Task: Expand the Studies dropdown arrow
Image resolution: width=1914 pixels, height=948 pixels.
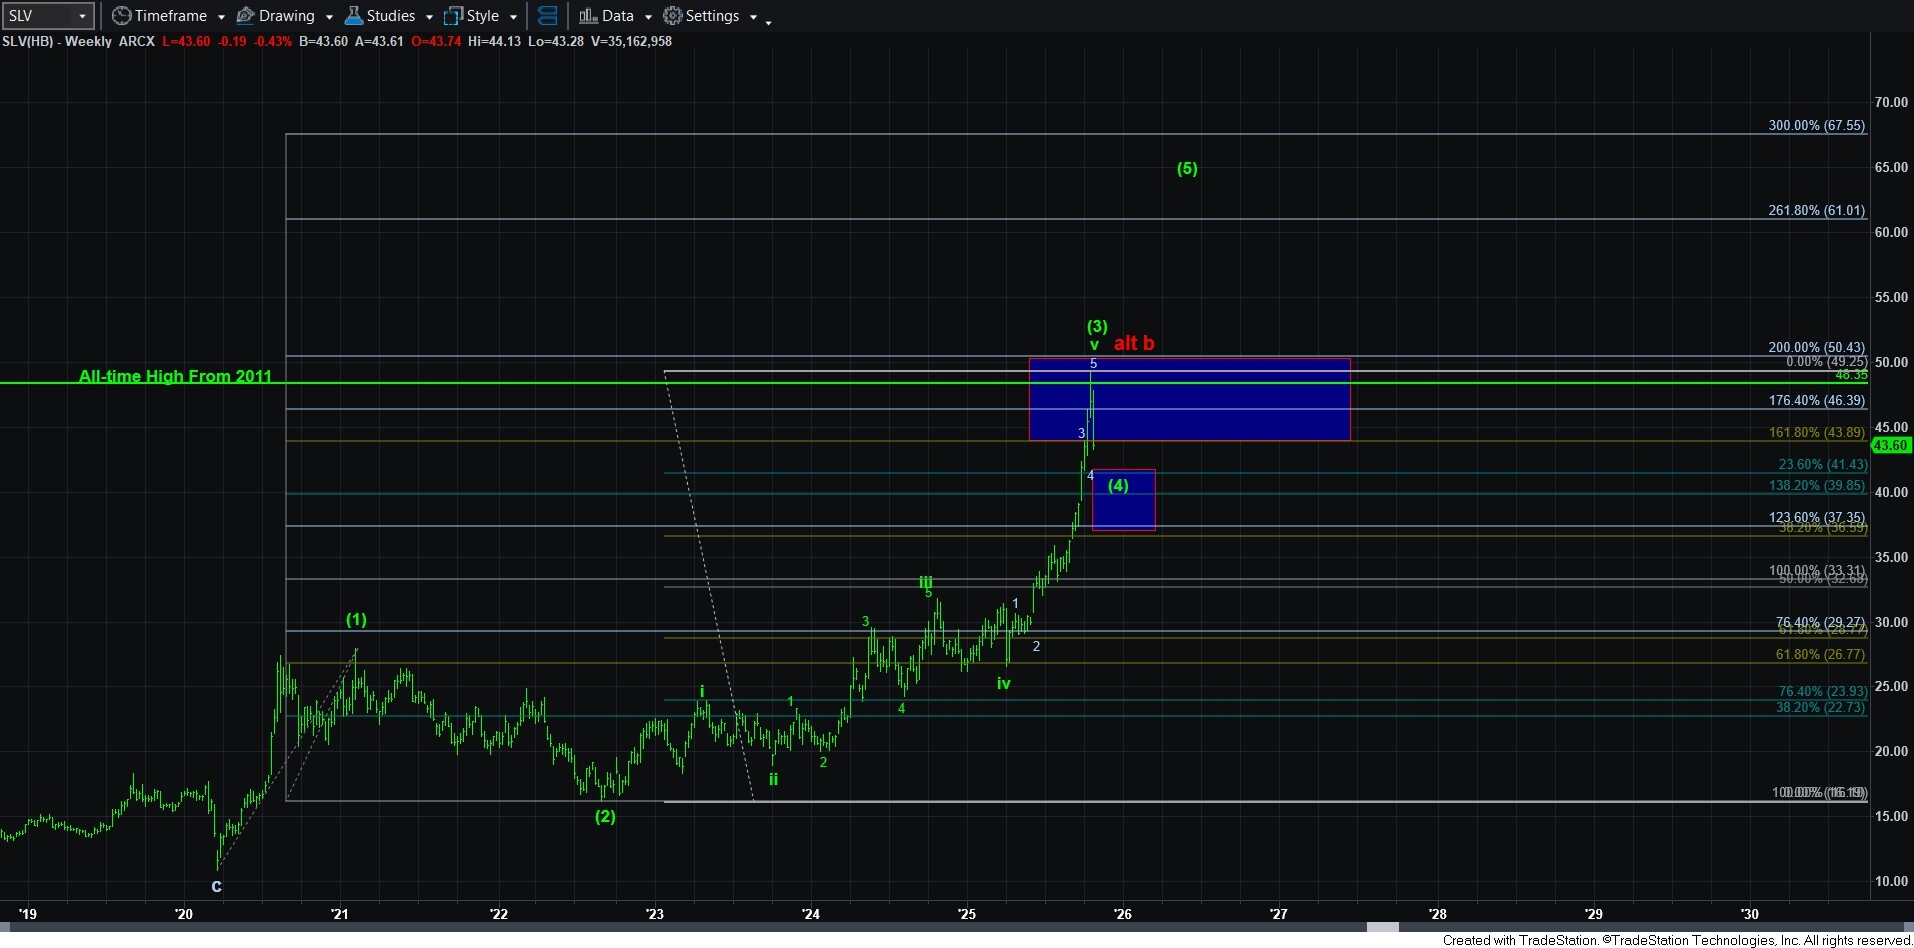Action: pos(429,17)
